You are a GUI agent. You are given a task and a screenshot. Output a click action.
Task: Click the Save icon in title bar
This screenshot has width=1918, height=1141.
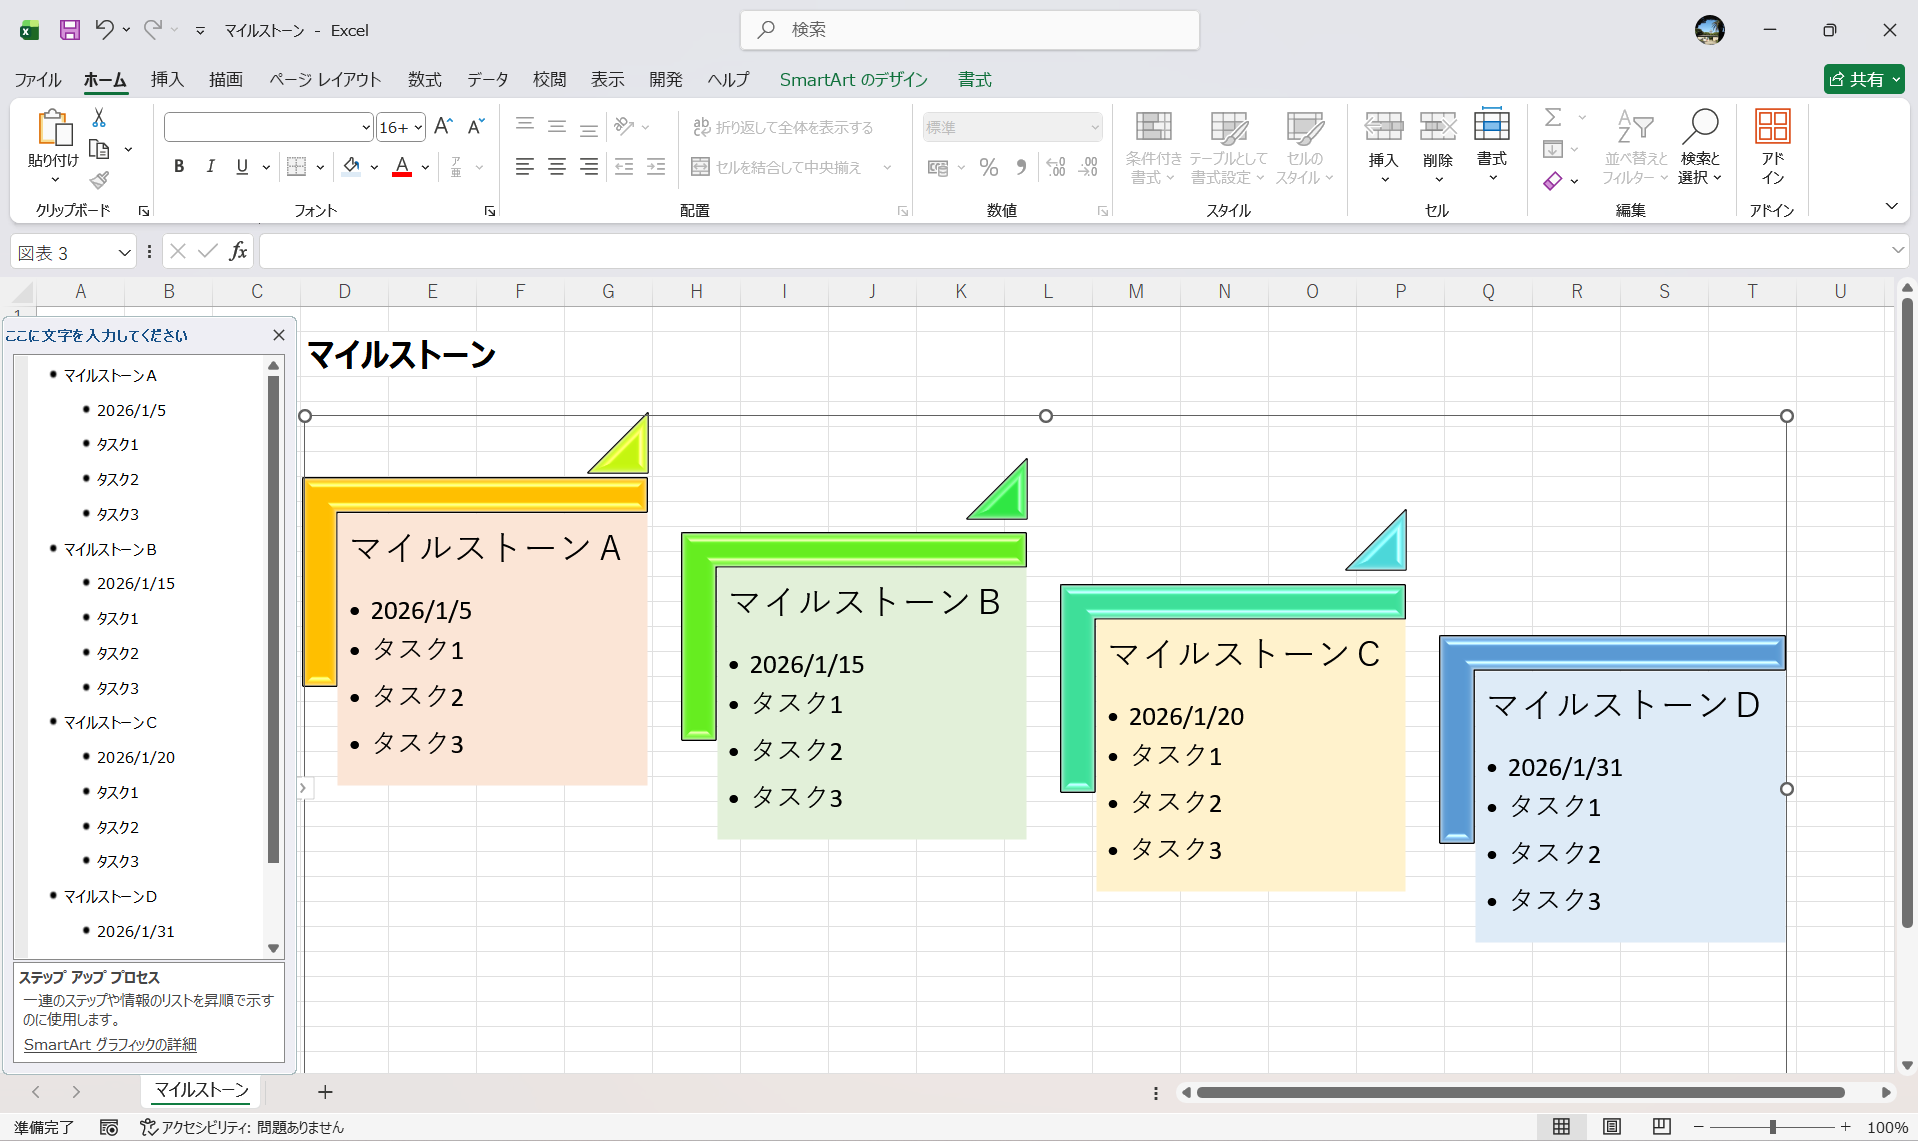pyautogui.click(x=69, y=30)
